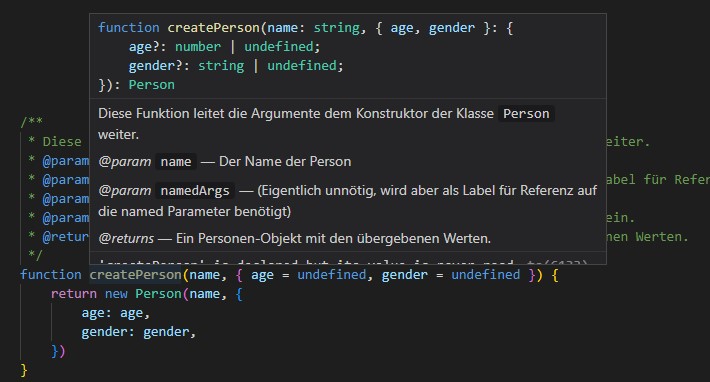Click 'return' keyword in function body
710x382 pixels.
pos(74,294)
